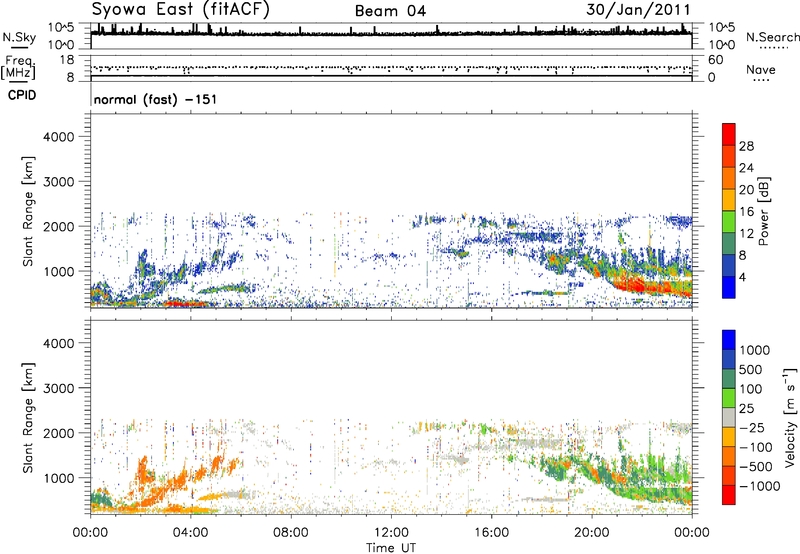The width and height of the screenshot is (800, 554).
Task: Click the '60' tick on the Nave axis
Action: 715,60
